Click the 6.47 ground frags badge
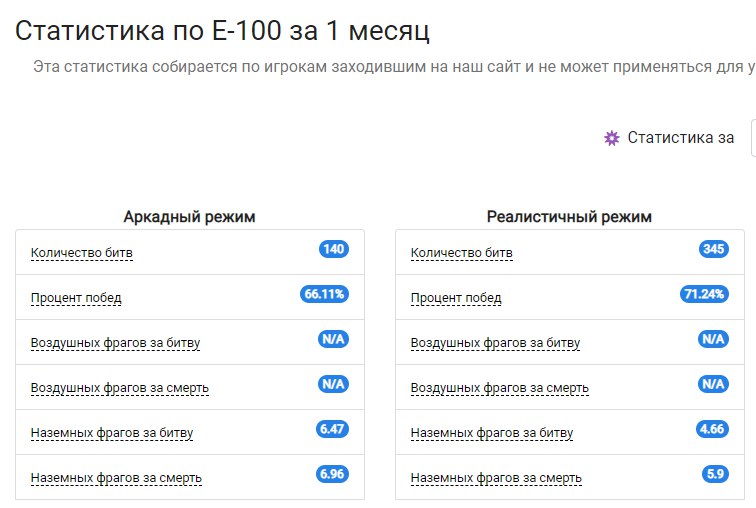The image size is (756, 508). coord(332,429)
